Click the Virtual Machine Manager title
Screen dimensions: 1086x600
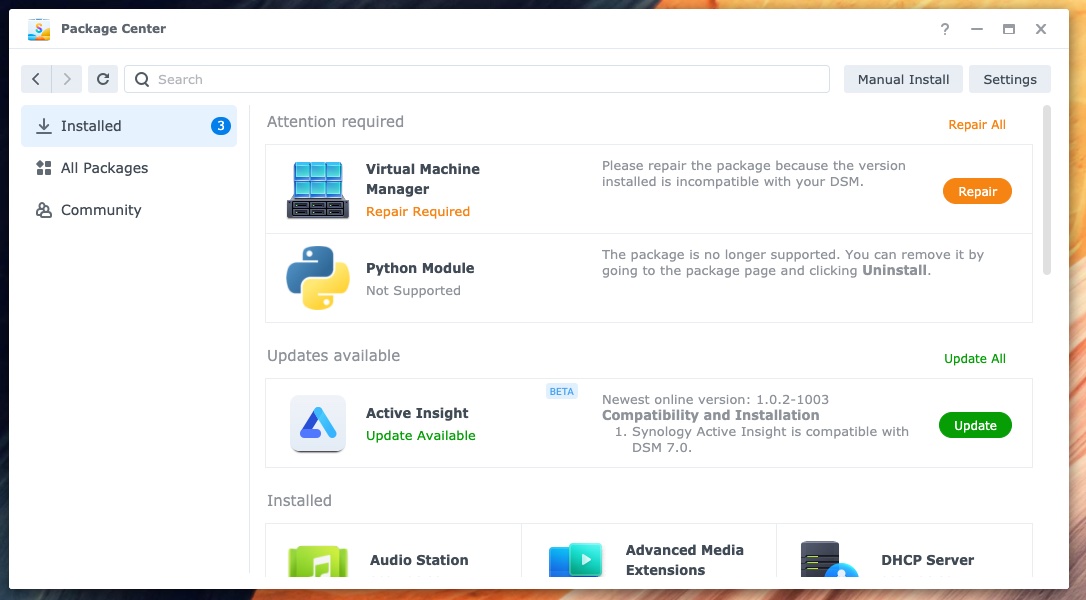422,179
